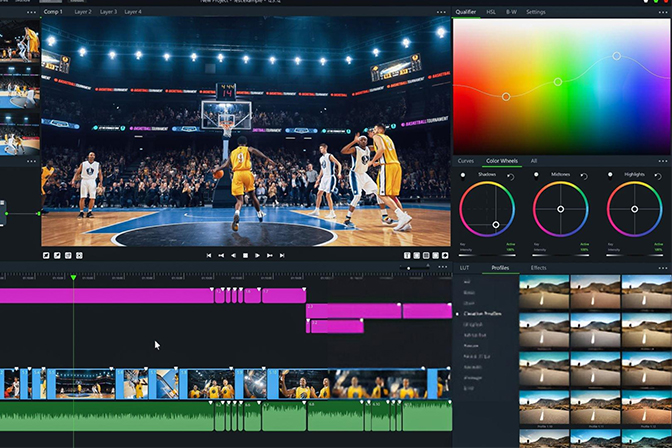672x448 pixels.
Task: Switch to the Curves tab
Action: (466, 161)
